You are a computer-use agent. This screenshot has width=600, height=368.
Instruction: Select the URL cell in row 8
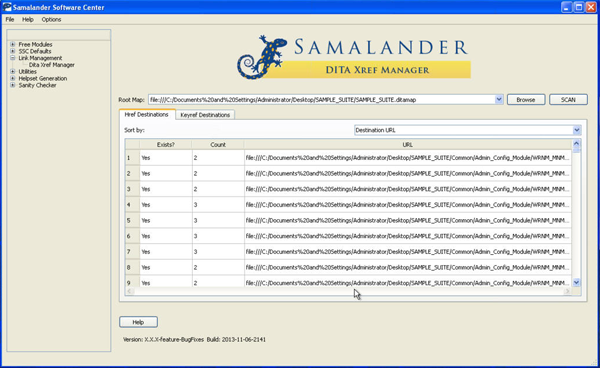[x=408, y=267]
